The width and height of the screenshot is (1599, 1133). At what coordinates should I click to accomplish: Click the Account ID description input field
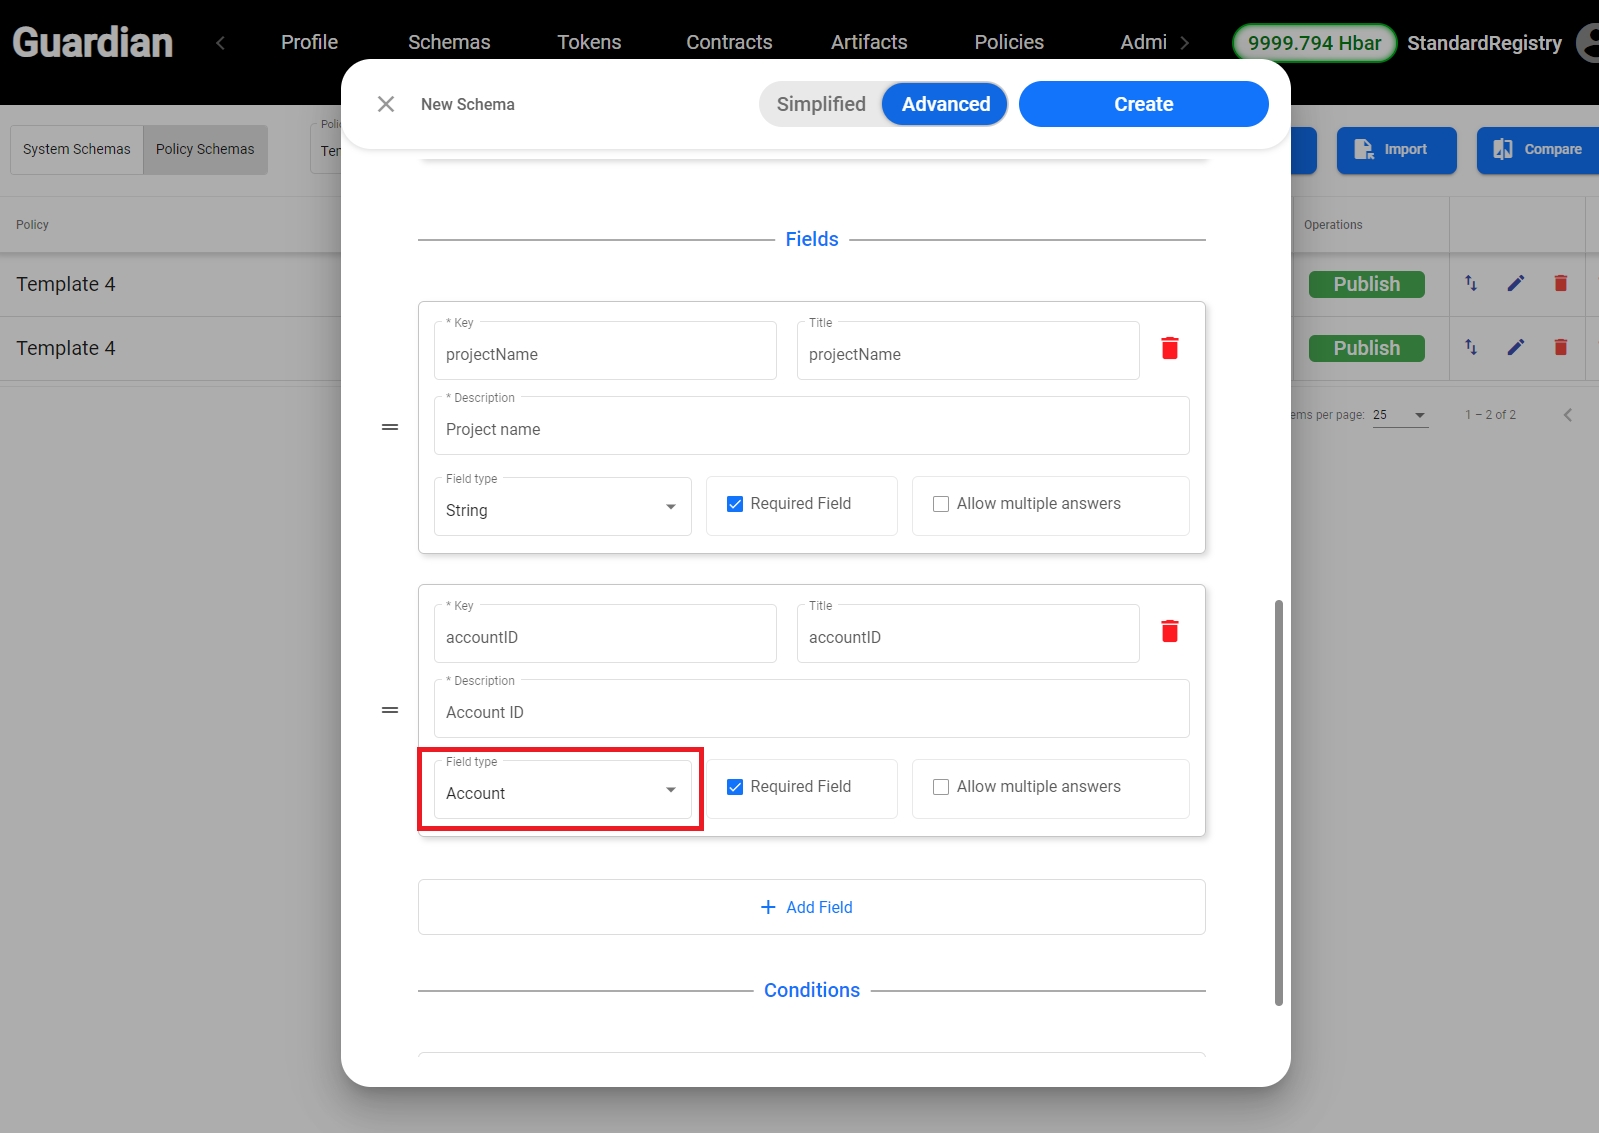[811, 712]
